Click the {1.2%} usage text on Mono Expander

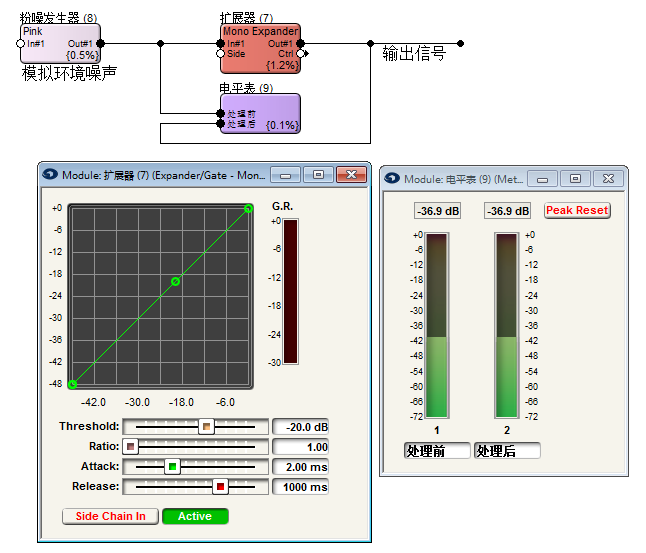(282, 65)
